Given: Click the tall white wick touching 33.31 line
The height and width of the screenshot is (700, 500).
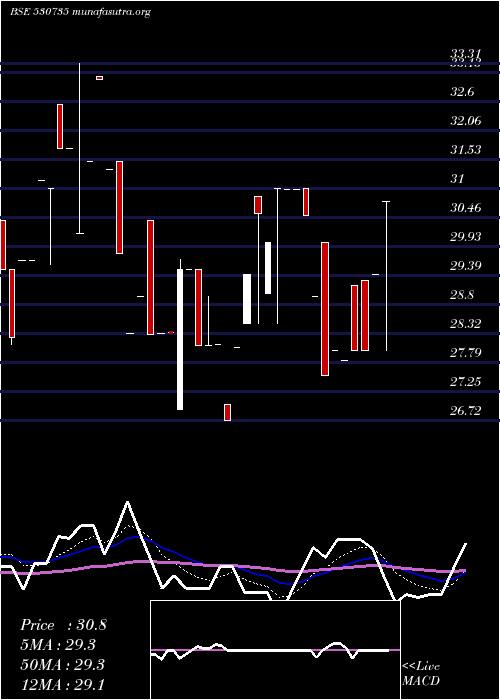Looking at the screenshot, I should tap(80, 148).
